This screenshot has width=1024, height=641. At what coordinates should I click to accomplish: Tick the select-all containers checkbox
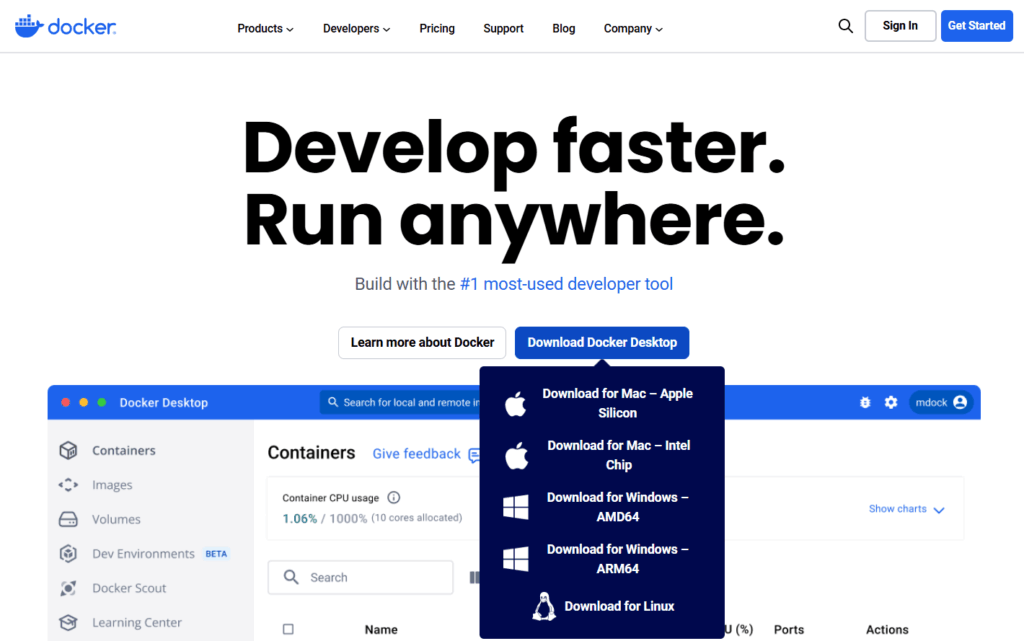[288, 629]
